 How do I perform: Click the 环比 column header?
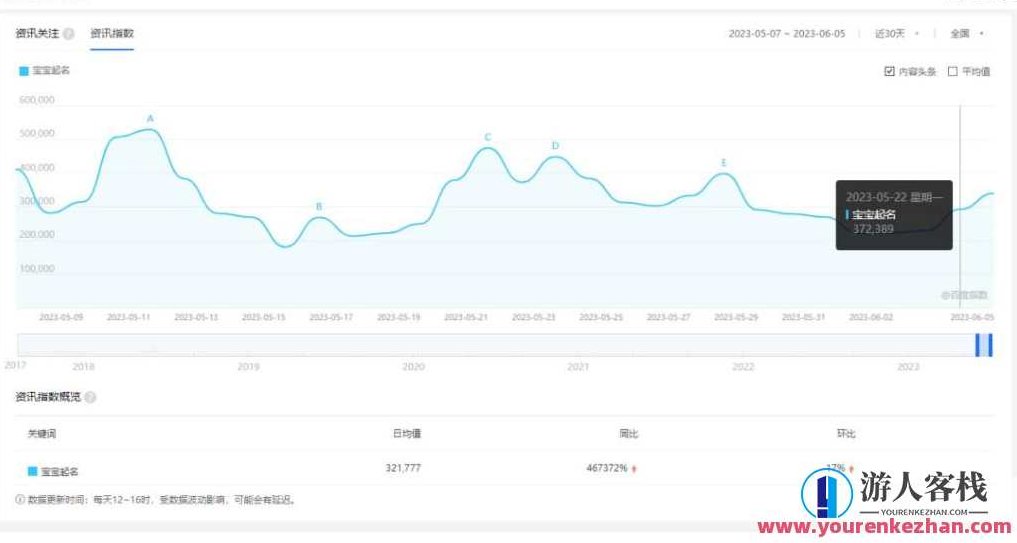coord(846,433)
